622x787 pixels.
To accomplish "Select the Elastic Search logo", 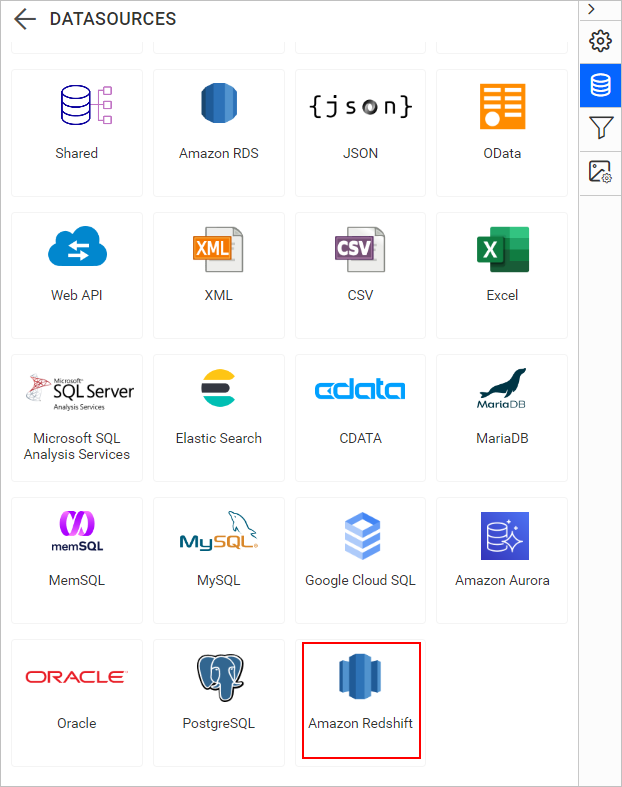I will coord(218,388).
